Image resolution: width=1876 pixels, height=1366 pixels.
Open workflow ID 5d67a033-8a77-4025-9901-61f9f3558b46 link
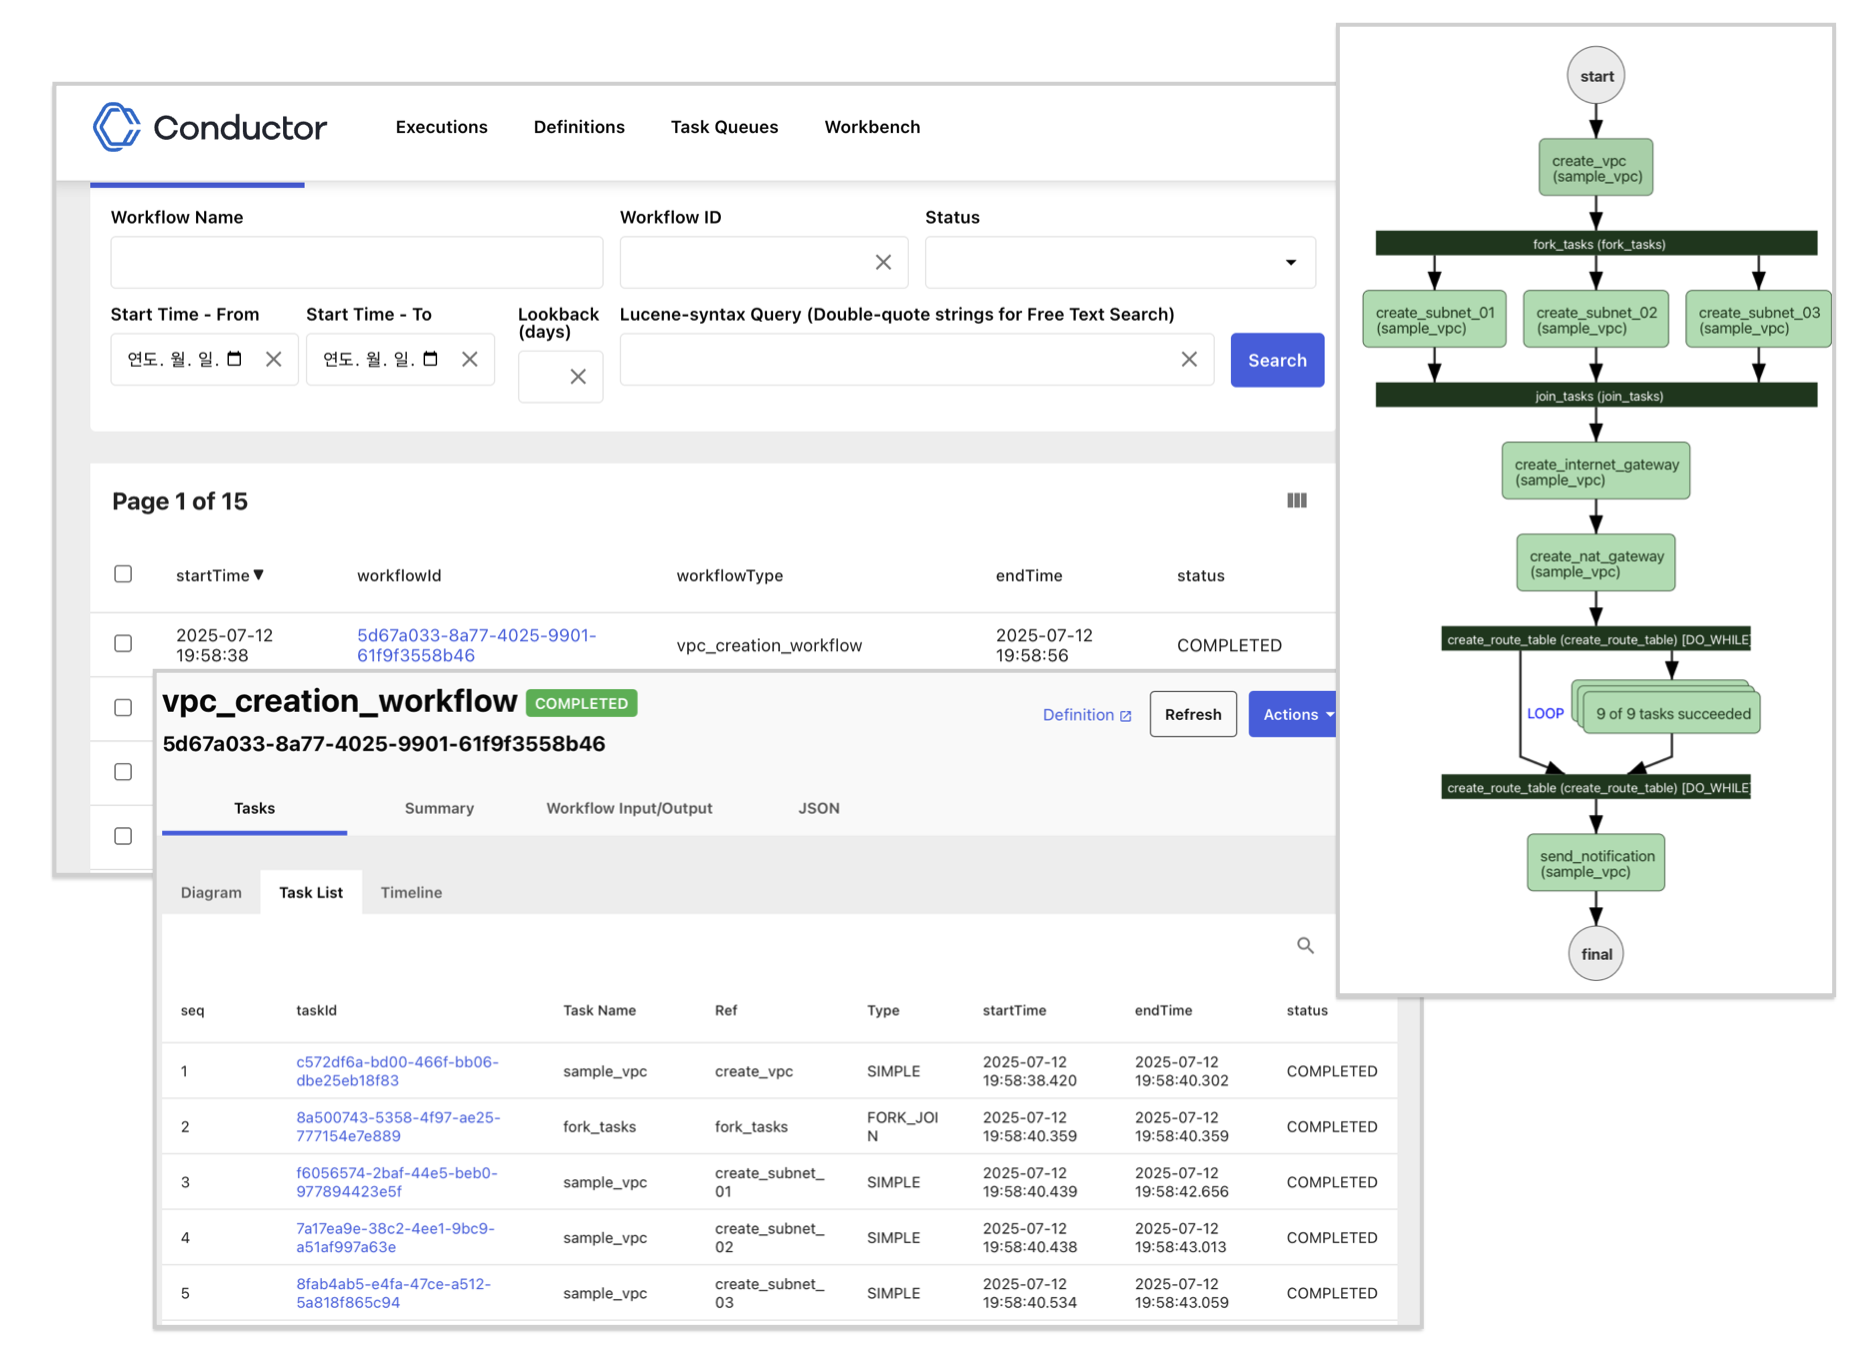(x=475, y=645)
